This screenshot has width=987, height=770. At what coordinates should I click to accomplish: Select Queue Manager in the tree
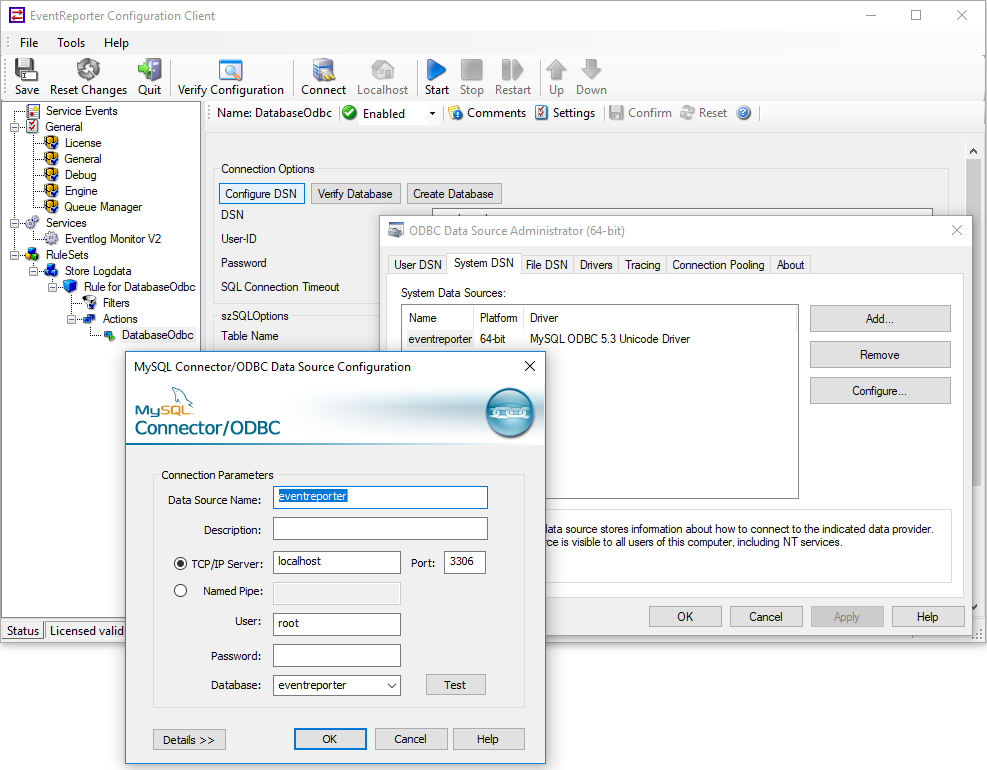[103, 207]
